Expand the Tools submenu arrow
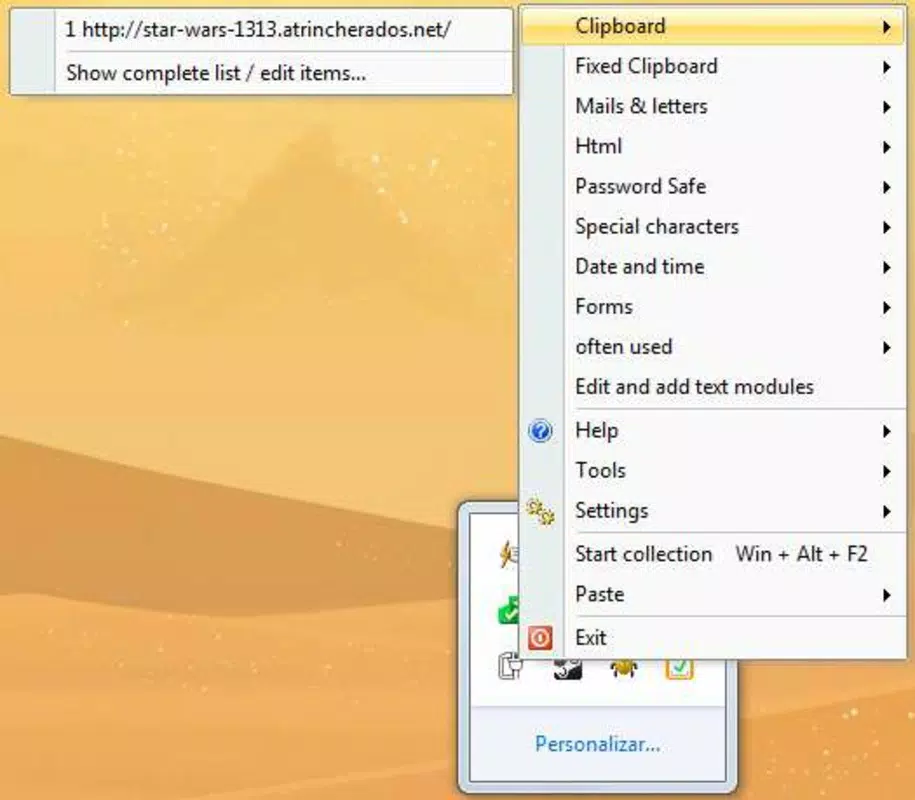 [886, 471]
